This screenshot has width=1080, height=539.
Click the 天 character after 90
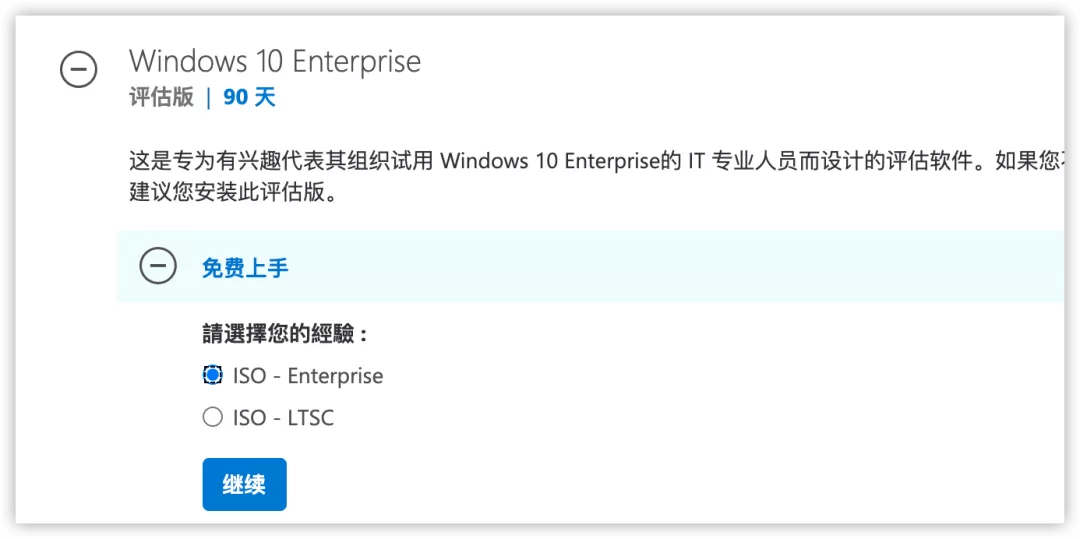[x=265, y=98]
